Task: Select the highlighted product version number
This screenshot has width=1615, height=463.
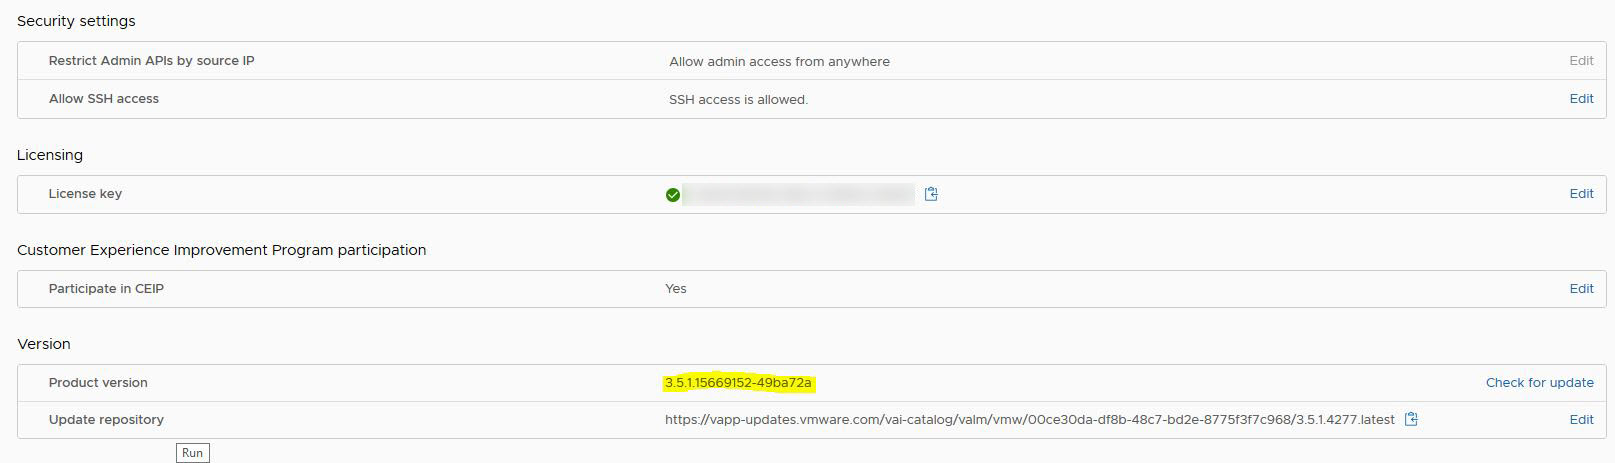Action: 738,383
